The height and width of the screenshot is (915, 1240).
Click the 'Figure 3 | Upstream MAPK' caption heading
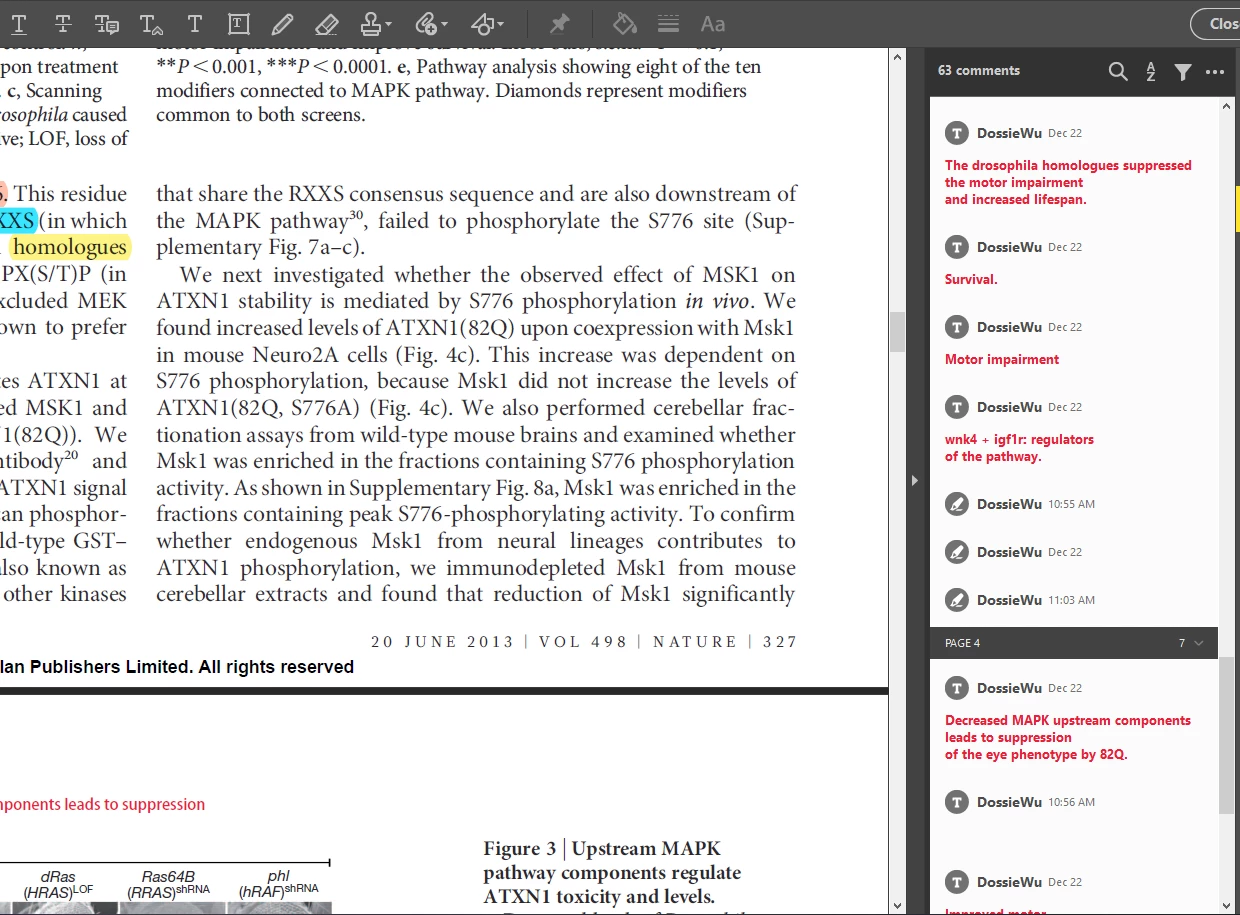click(602, 849)
